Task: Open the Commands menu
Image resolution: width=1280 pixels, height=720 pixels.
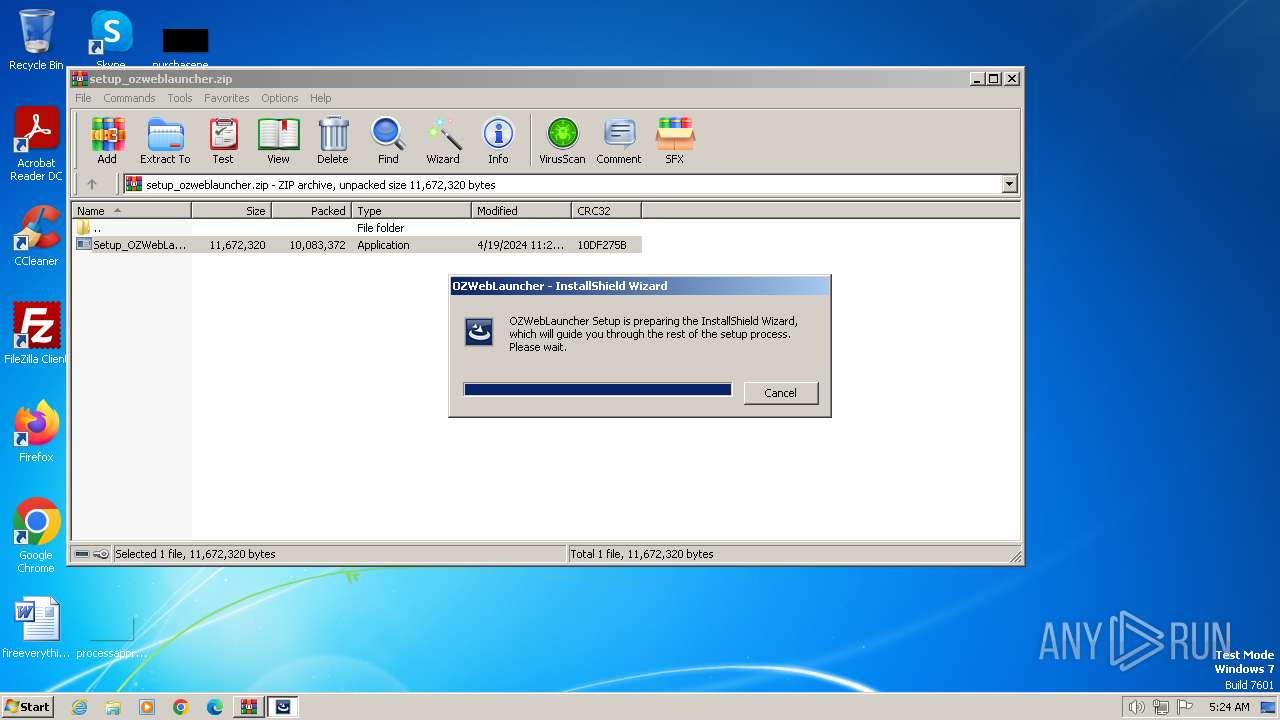Action: click(129, 98)
